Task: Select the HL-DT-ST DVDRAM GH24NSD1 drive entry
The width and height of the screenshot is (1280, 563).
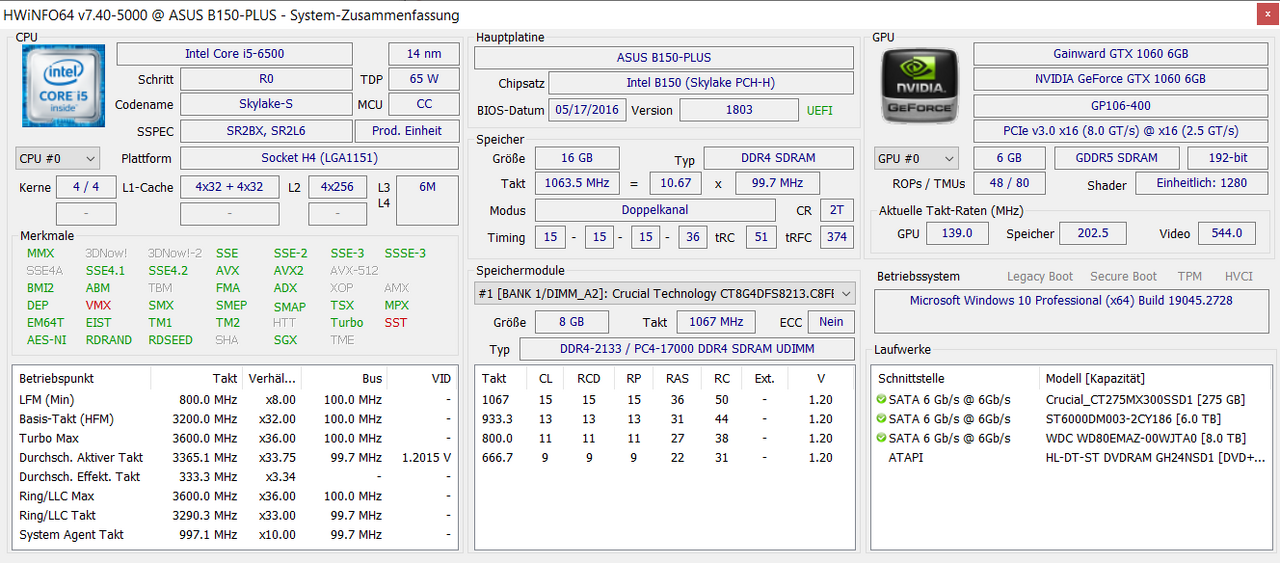Action: (1070, 457)
